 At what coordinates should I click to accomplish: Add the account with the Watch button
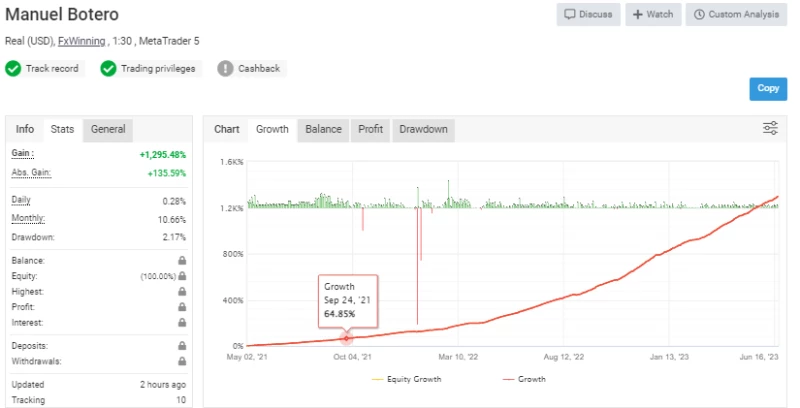[x=653, y=15]
